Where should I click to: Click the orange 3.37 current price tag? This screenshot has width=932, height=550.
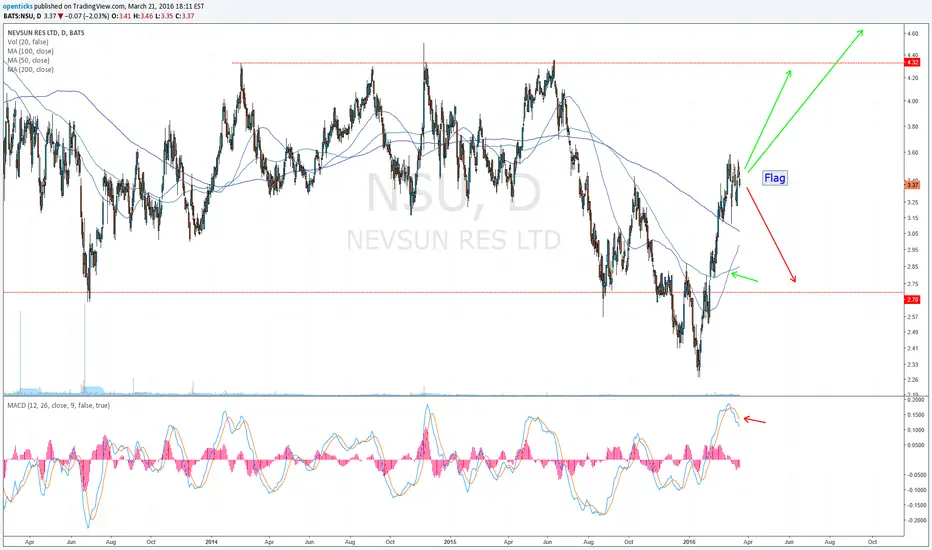click(x=912, y=185)
